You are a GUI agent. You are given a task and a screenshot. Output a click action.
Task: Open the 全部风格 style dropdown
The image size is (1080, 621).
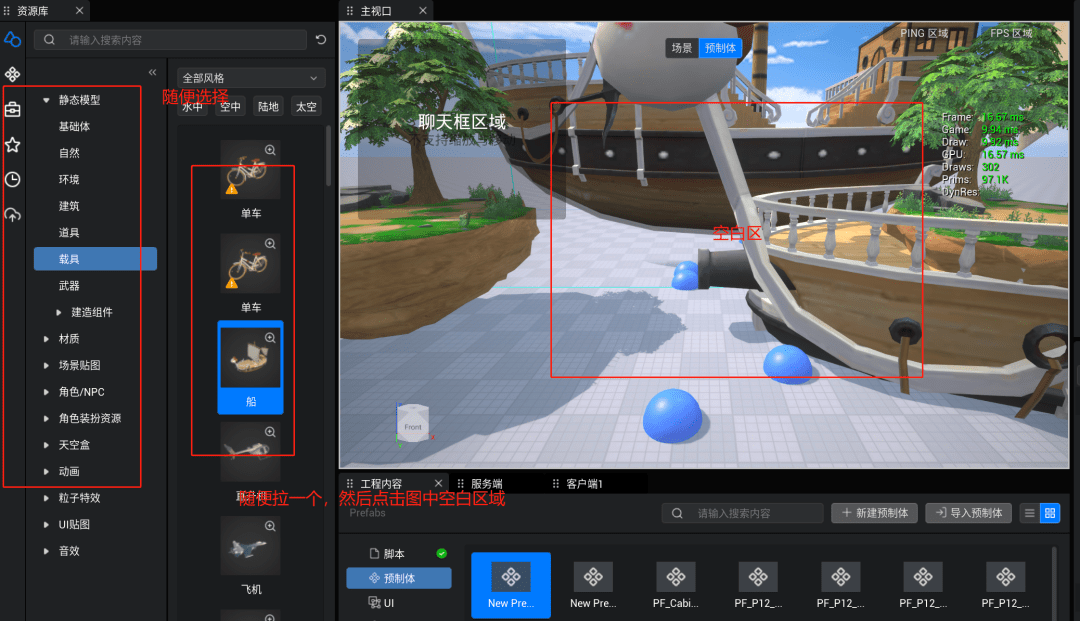(x=251, y=78)
